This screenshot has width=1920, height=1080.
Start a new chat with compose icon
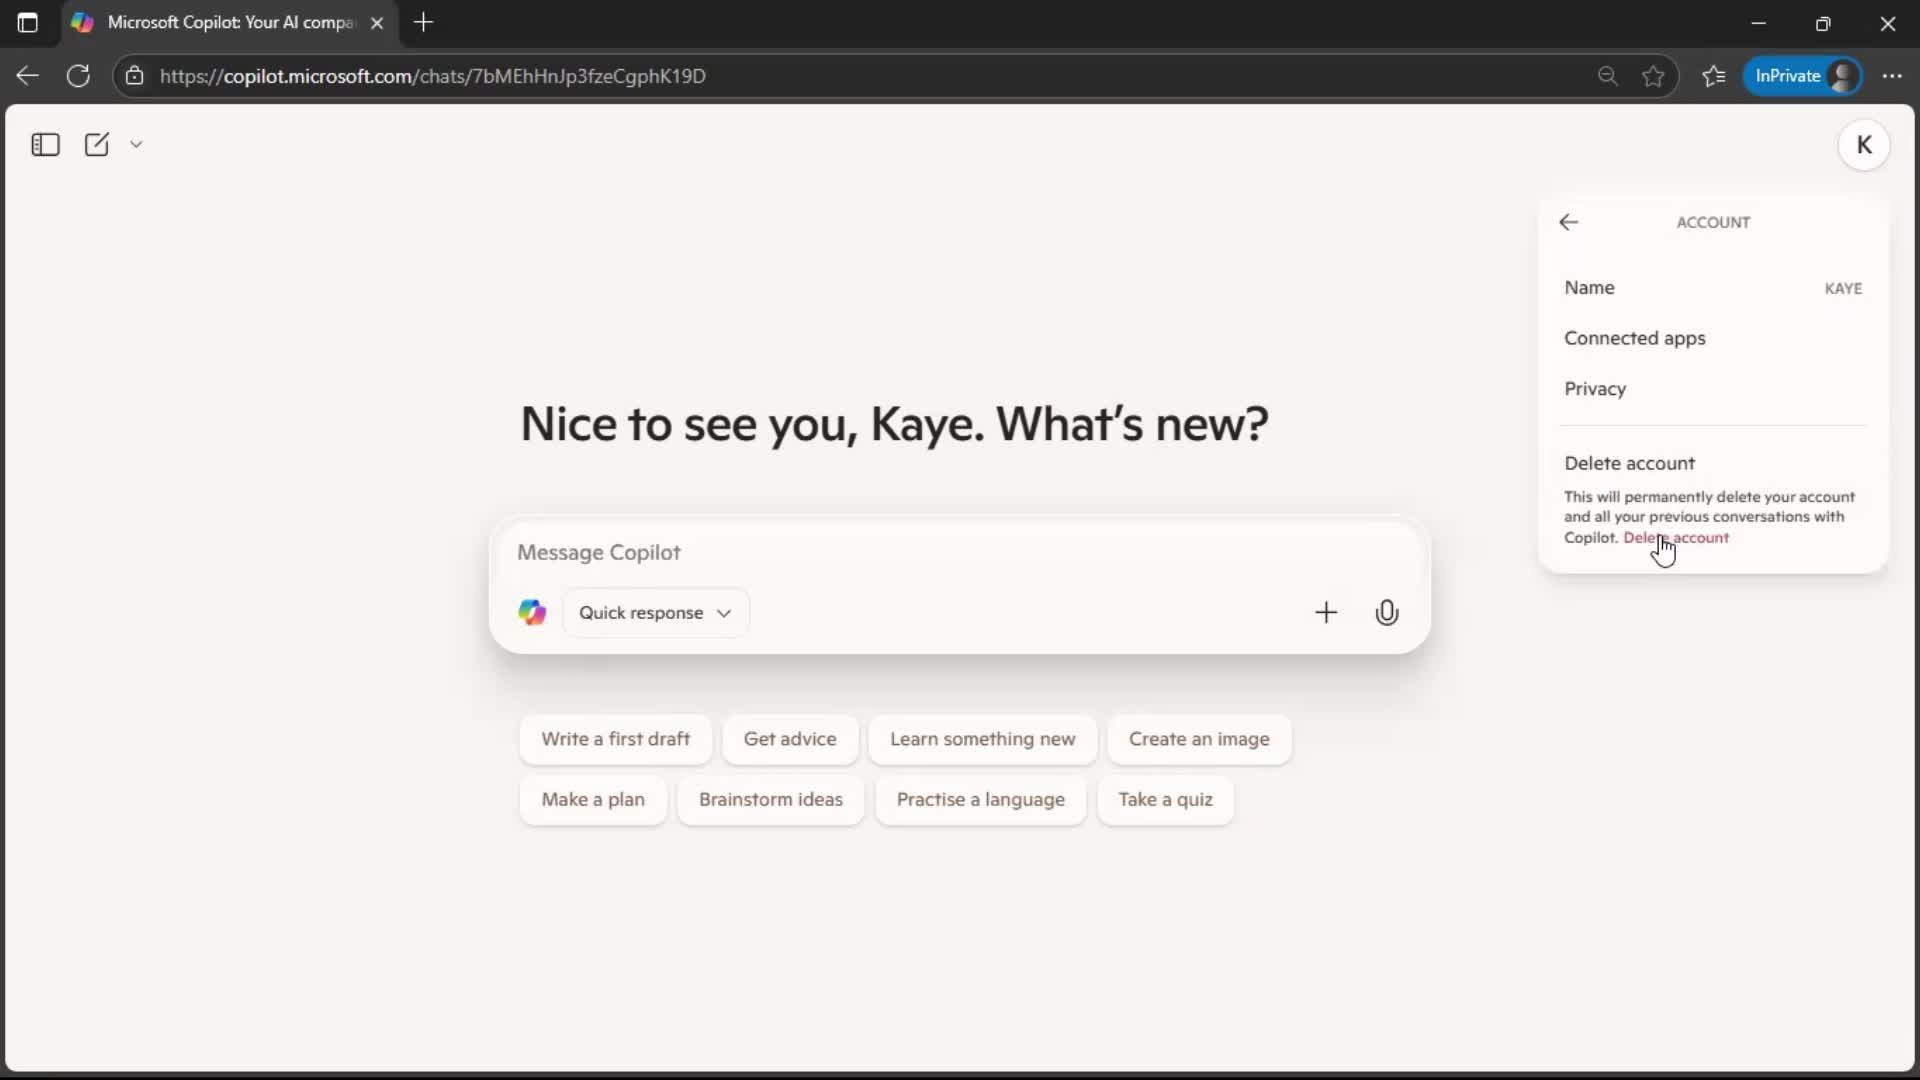[97, 145]
